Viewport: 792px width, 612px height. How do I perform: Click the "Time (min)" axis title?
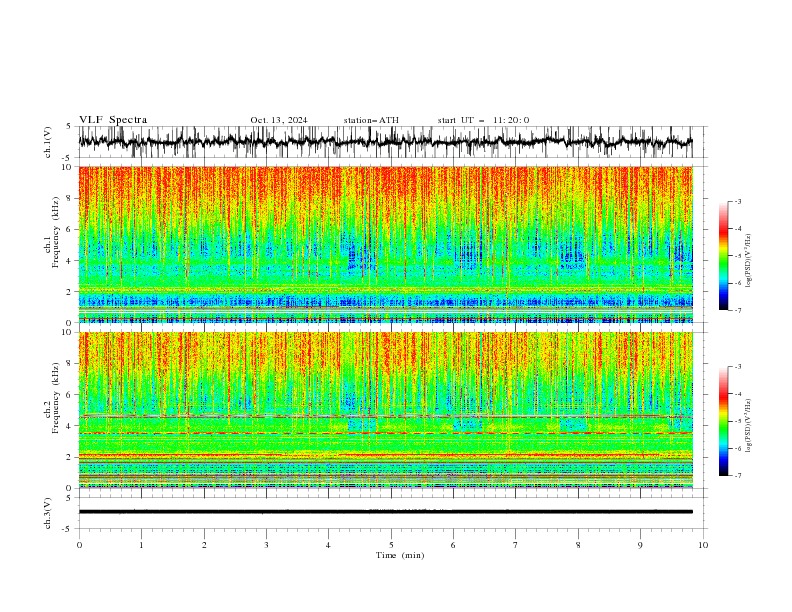click(400, 555)
